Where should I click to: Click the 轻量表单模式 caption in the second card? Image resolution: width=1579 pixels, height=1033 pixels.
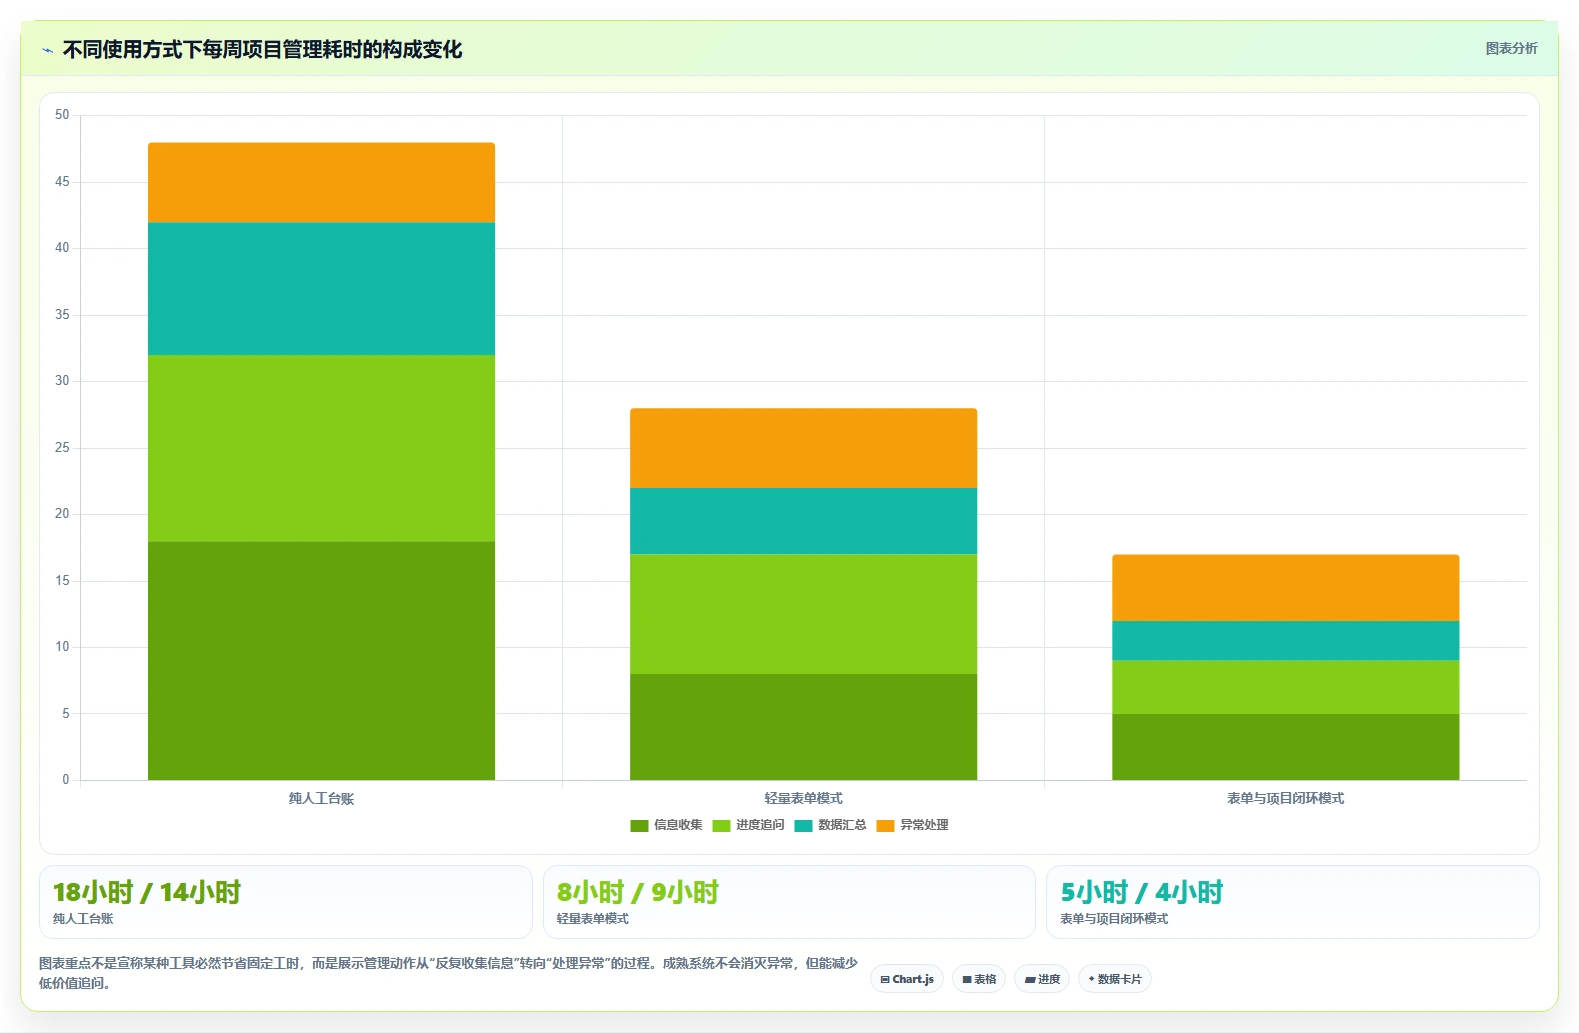pyautogui.click(x=592, y=918)
